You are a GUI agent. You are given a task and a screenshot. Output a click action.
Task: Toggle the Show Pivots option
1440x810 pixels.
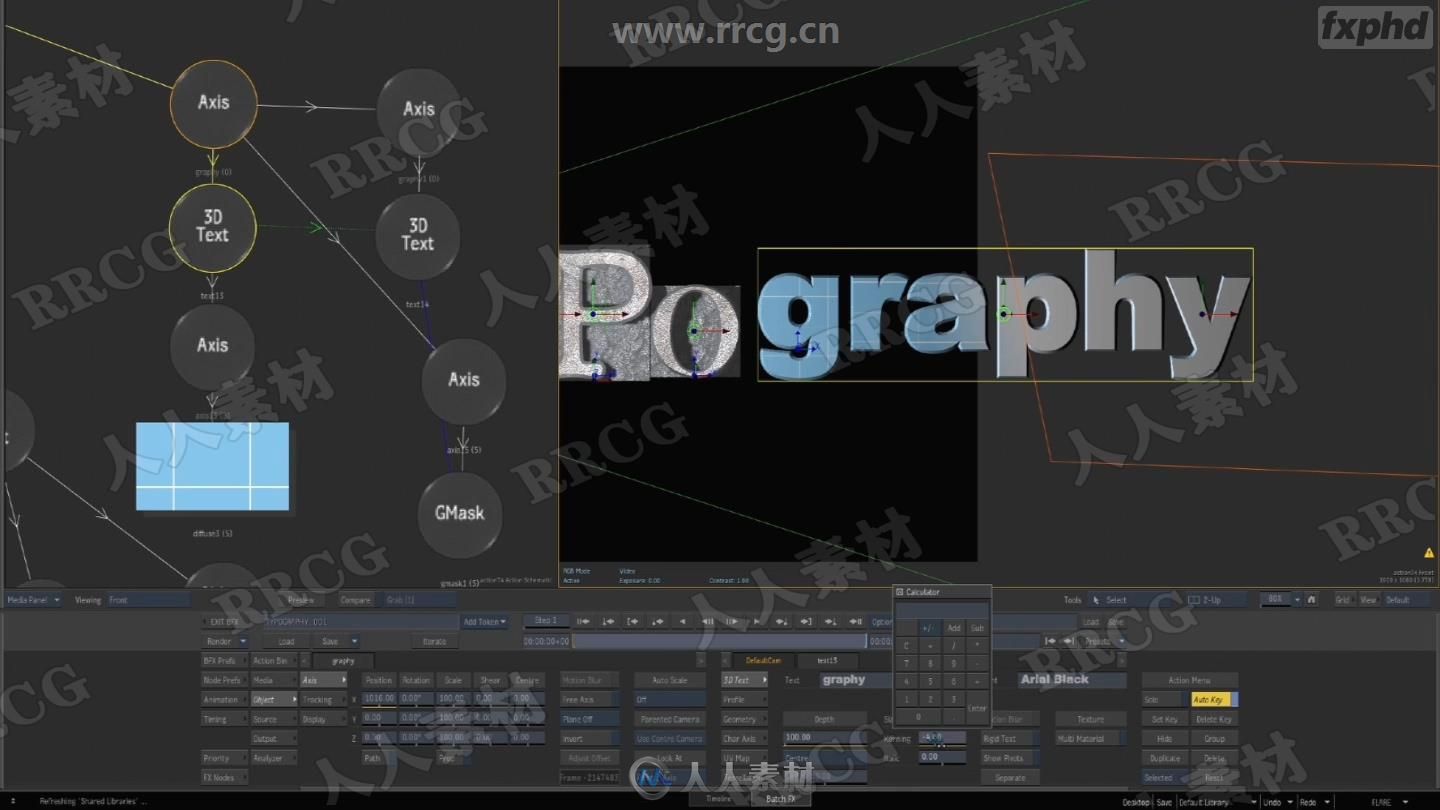pyautogui.click(x=1010, y=758)
